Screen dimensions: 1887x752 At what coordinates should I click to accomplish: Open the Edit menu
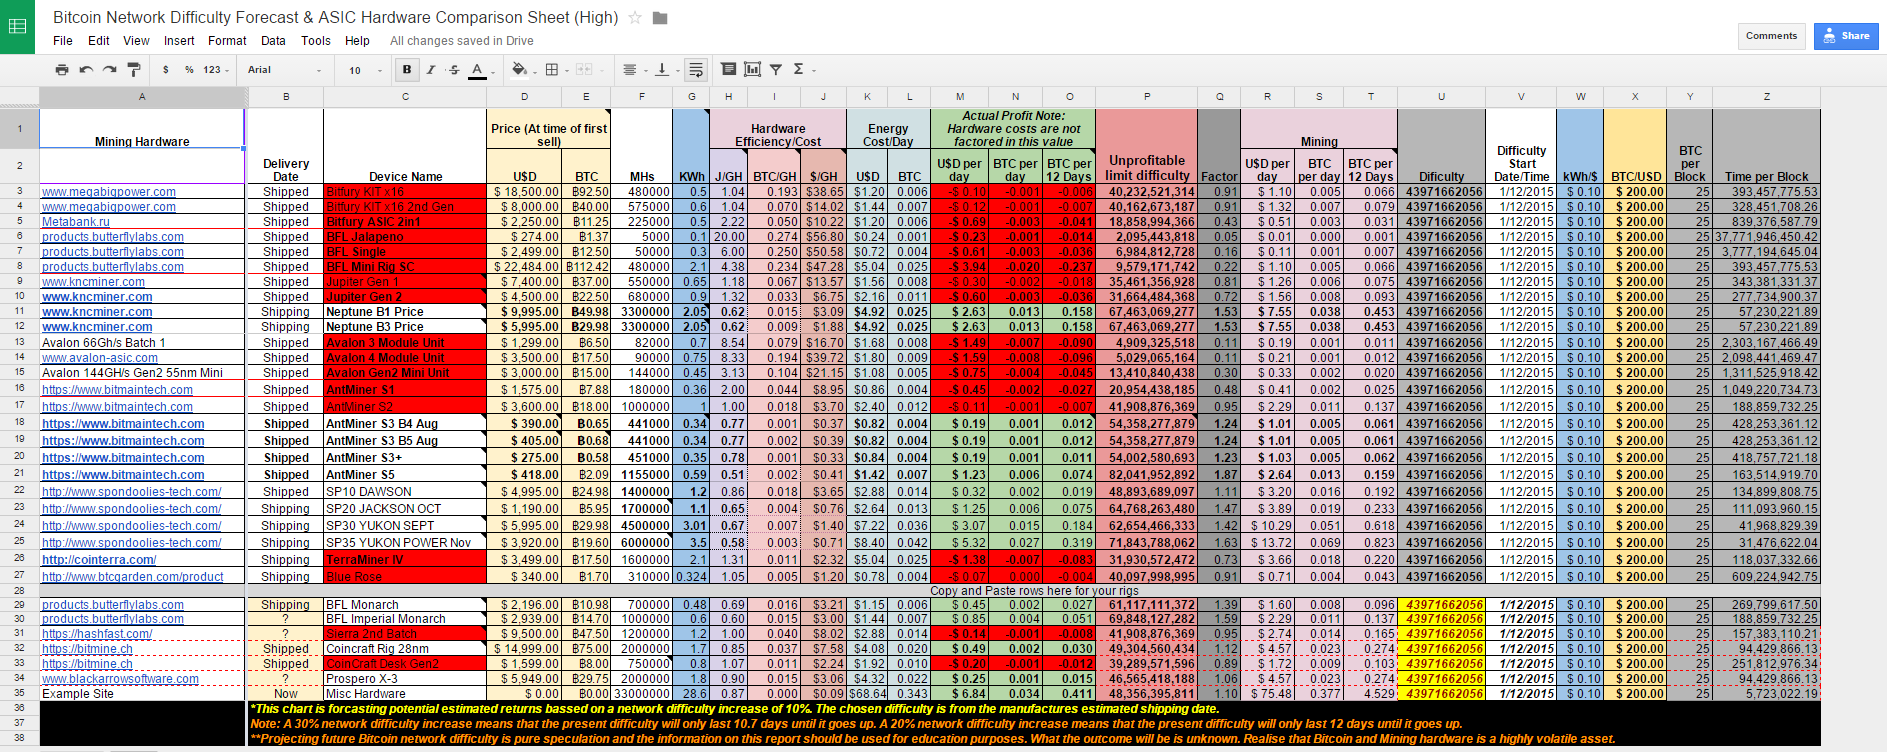tap(99, 41)
